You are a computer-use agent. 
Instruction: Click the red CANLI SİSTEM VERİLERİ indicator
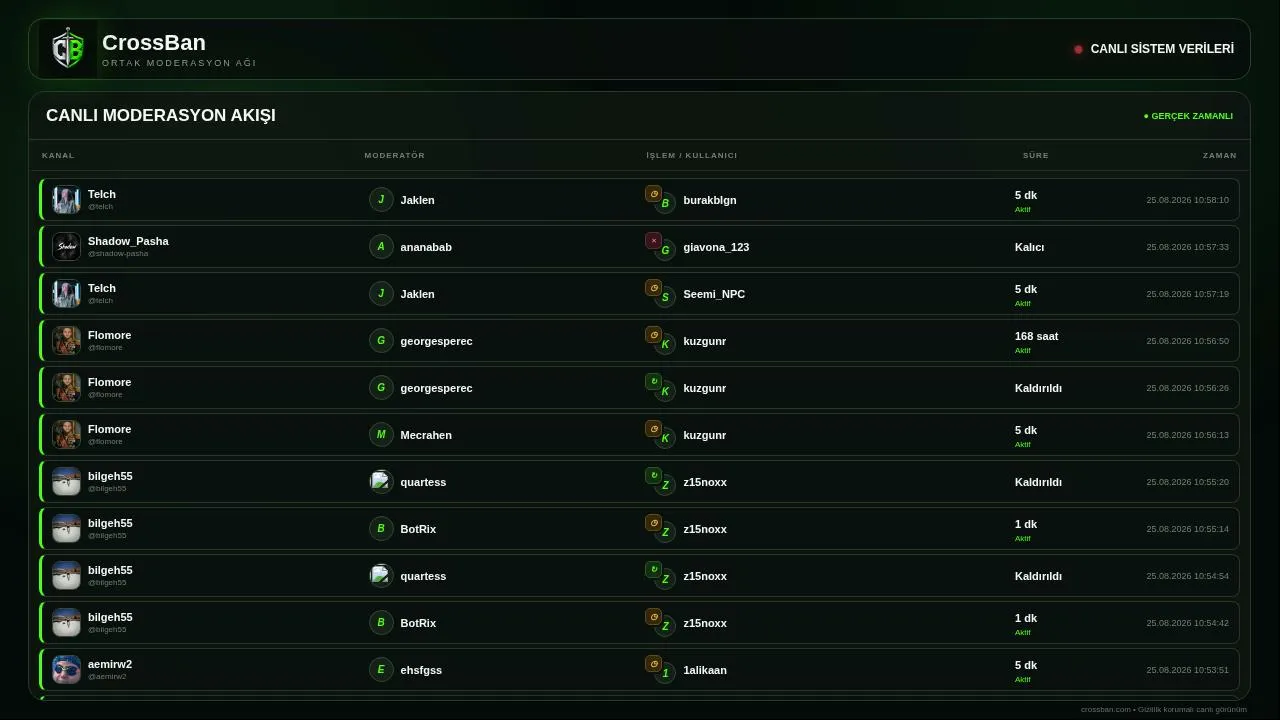click(x=1078, y=49)
